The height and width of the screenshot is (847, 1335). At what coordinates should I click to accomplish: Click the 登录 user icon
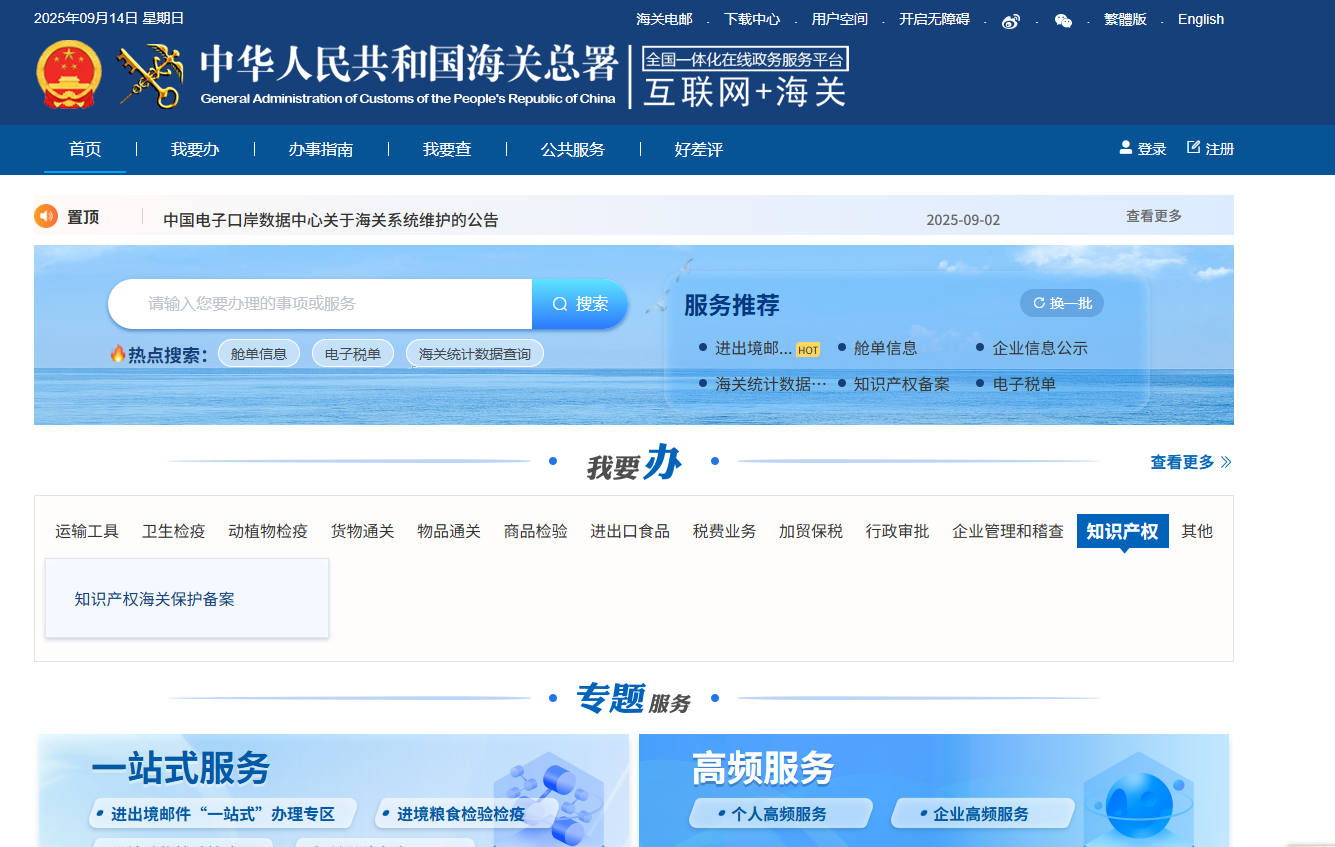click(1126, 148)
